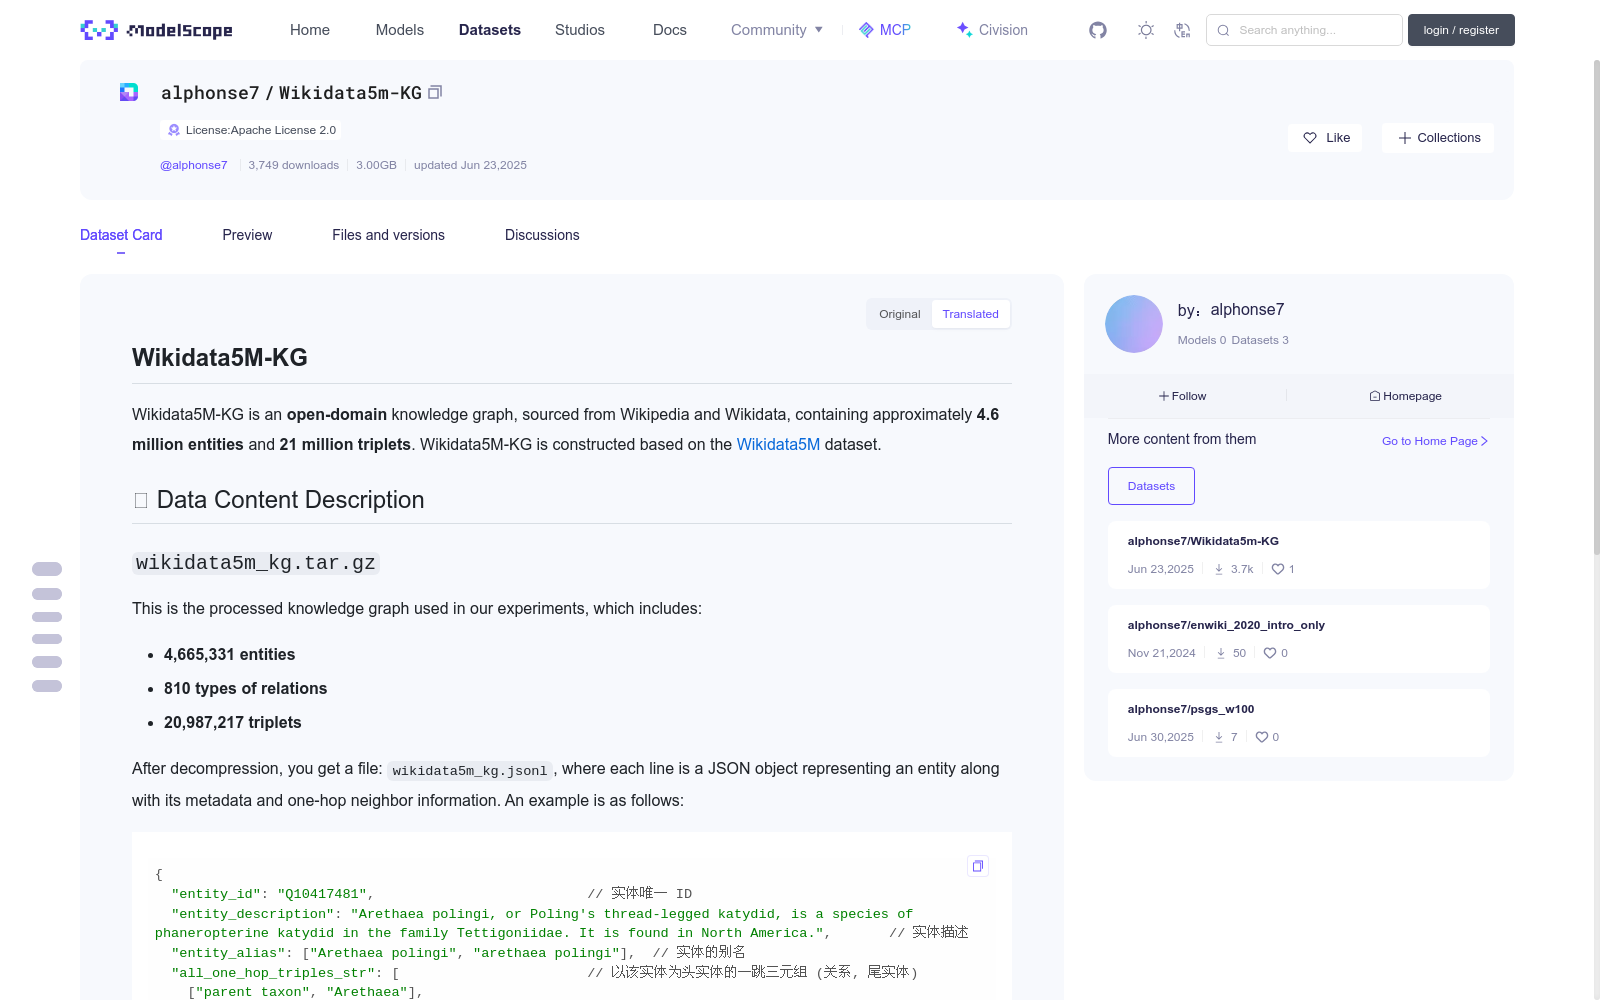Select the Dataset Card tab

click(121, 235)
